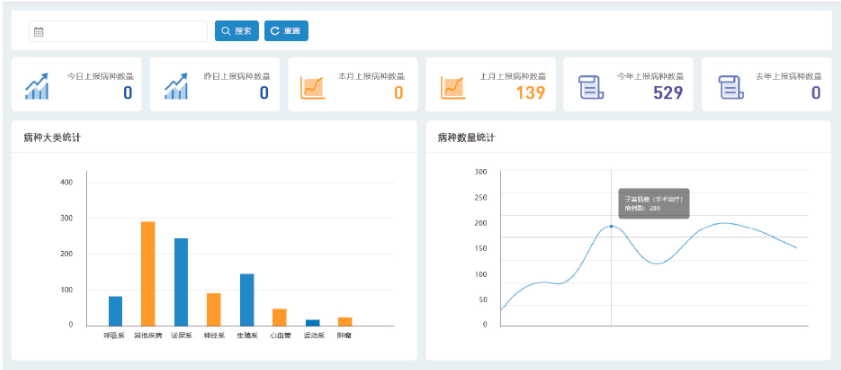Click the 上月上报病种数量 label
Viewport: 841px width, 370px height.
coord(513,76)
